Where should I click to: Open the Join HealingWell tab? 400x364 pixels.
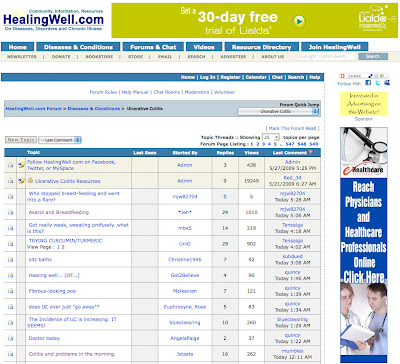point(335,47)
